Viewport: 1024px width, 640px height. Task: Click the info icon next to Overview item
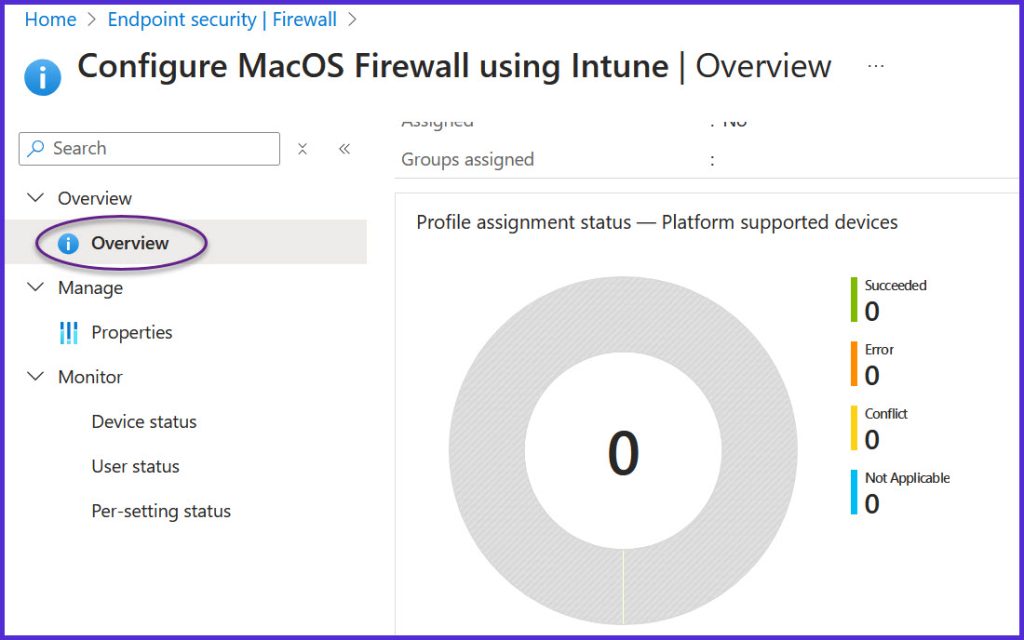(68, 244)
